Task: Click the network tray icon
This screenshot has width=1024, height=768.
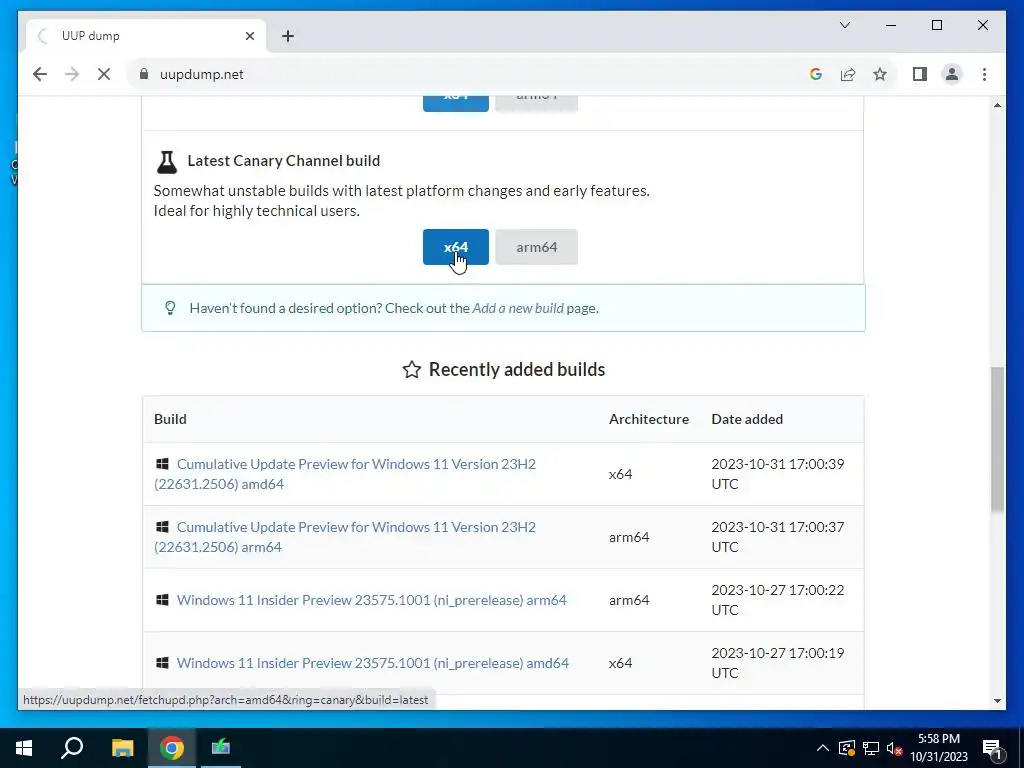Action: pos(871,748)
